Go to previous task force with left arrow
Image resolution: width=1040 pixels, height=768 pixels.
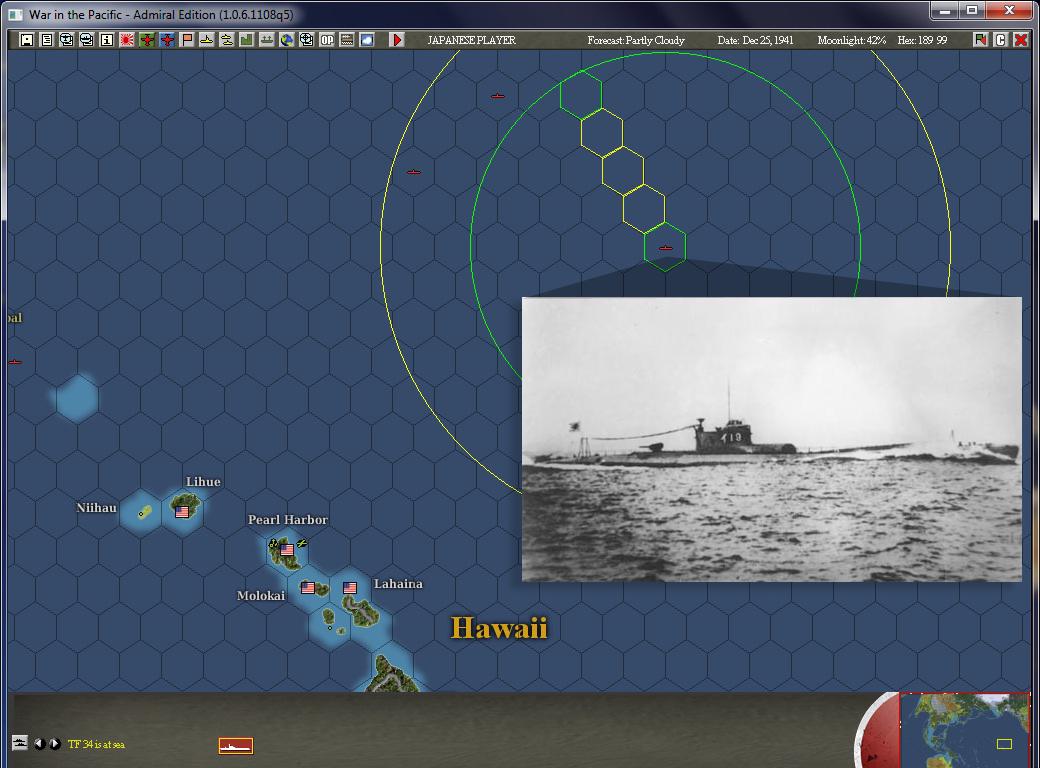(40, 743)
